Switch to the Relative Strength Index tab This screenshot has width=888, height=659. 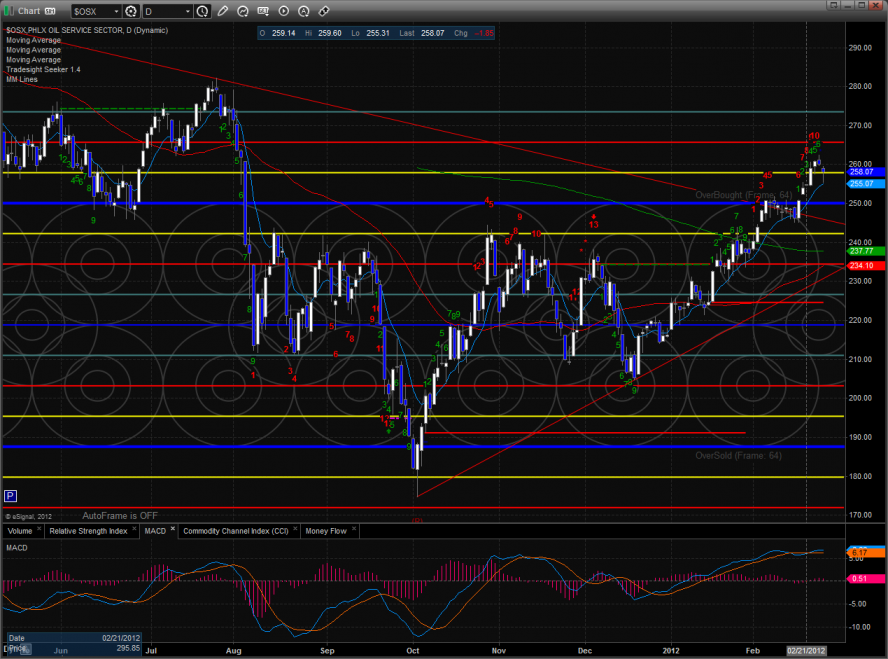(88, 531)
